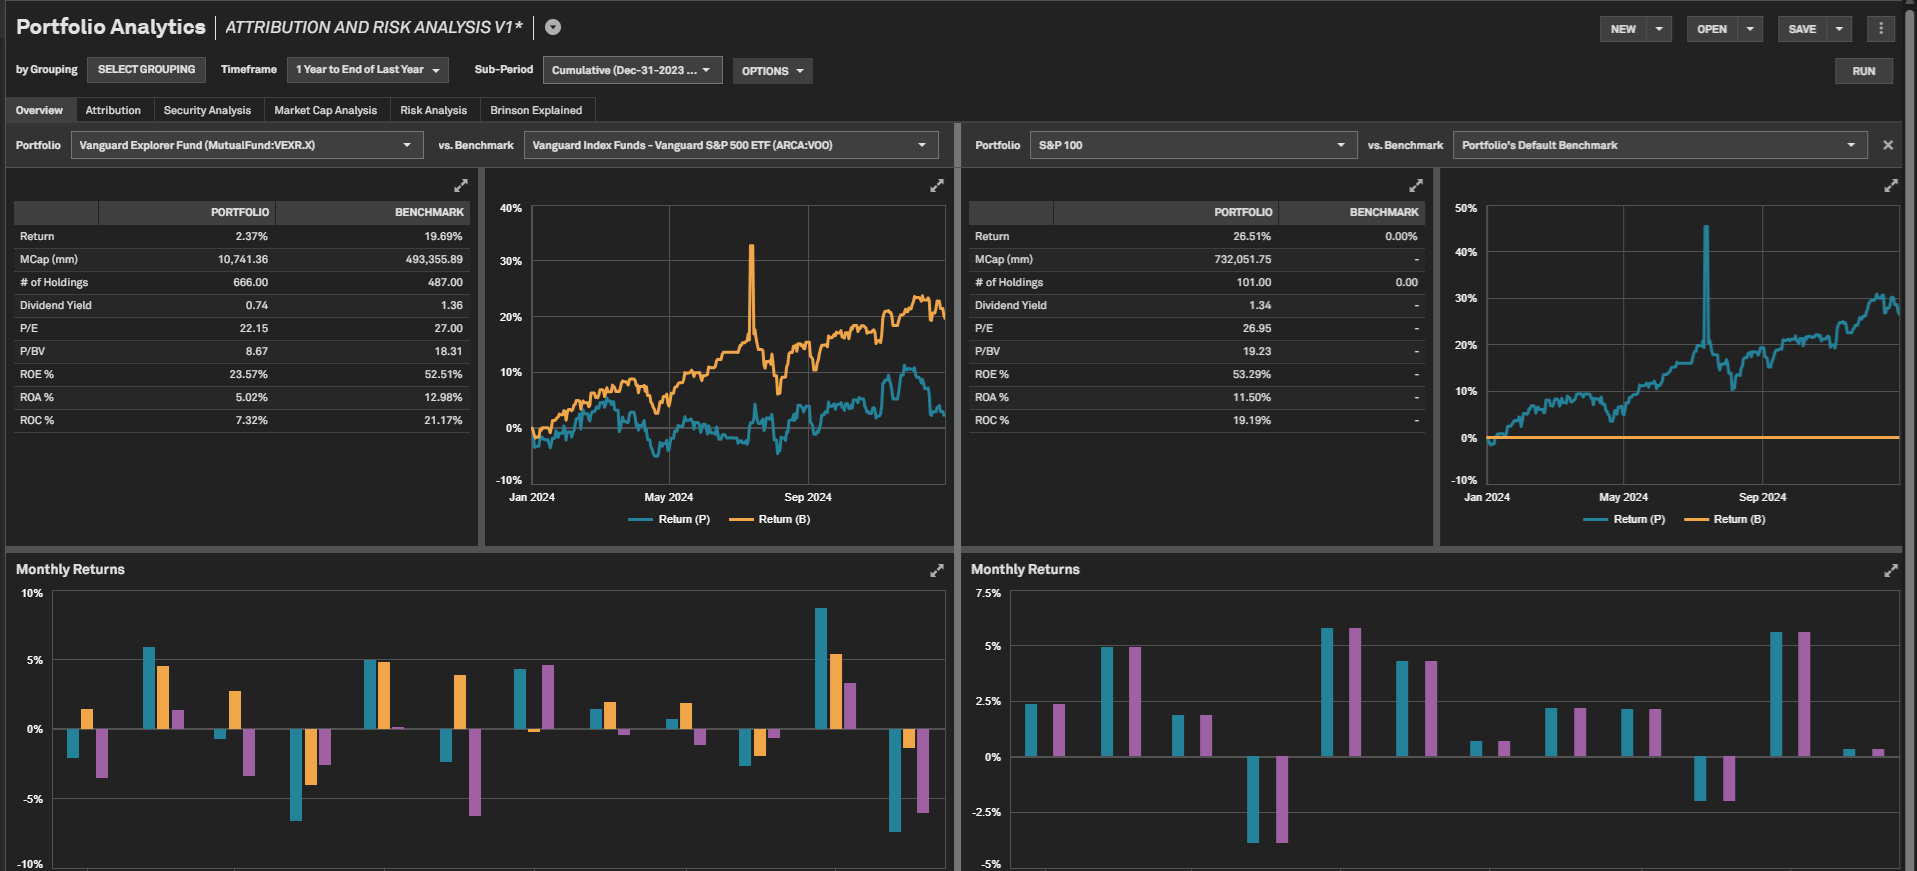Viewport: 1917px width, 871px height.
Task: Select the 53.29% ROE value
Action: pyautogui.click(x=1252, y=374)
